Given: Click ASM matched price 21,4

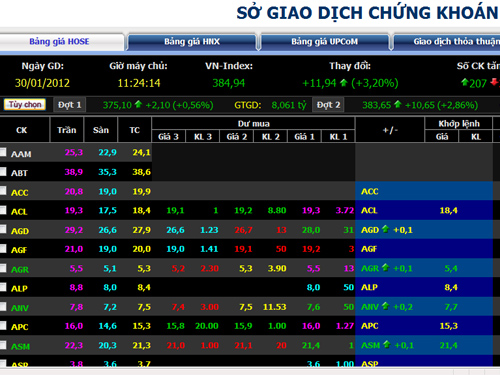Looking at the screenshot, I should pos(449,345).
